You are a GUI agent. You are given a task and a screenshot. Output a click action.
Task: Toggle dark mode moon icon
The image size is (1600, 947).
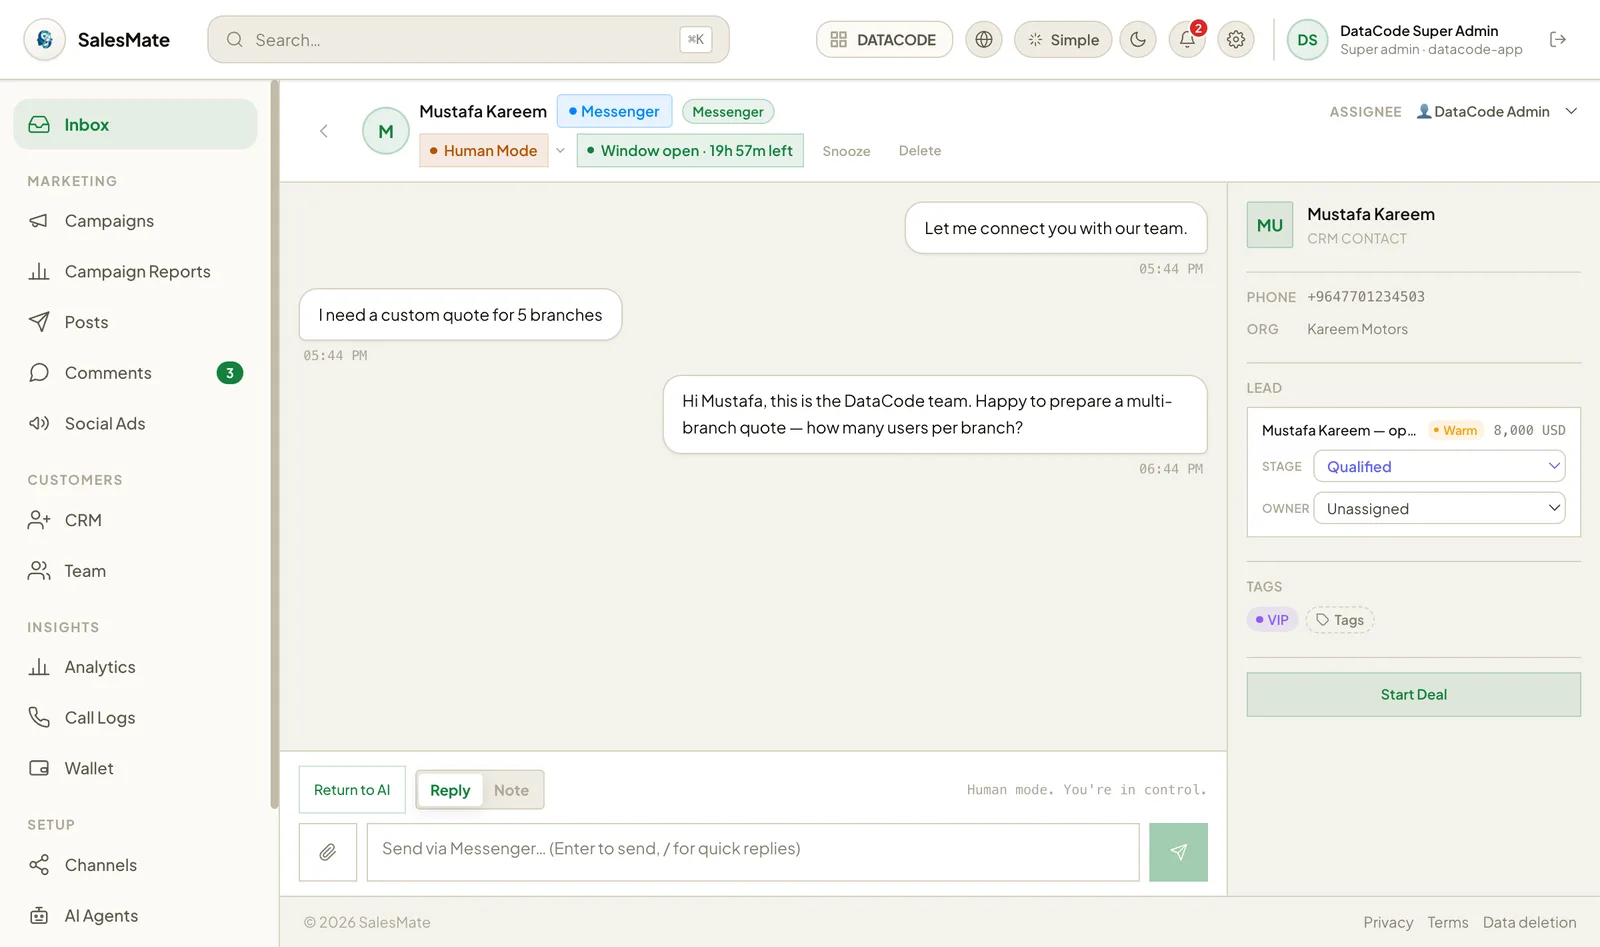click(1138, 40)
